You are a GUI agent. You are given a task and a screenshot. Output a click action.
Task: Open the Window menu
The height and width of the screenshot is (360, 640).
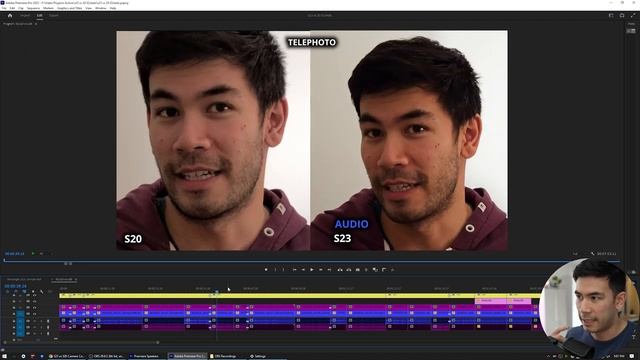[x=100, y=8]
